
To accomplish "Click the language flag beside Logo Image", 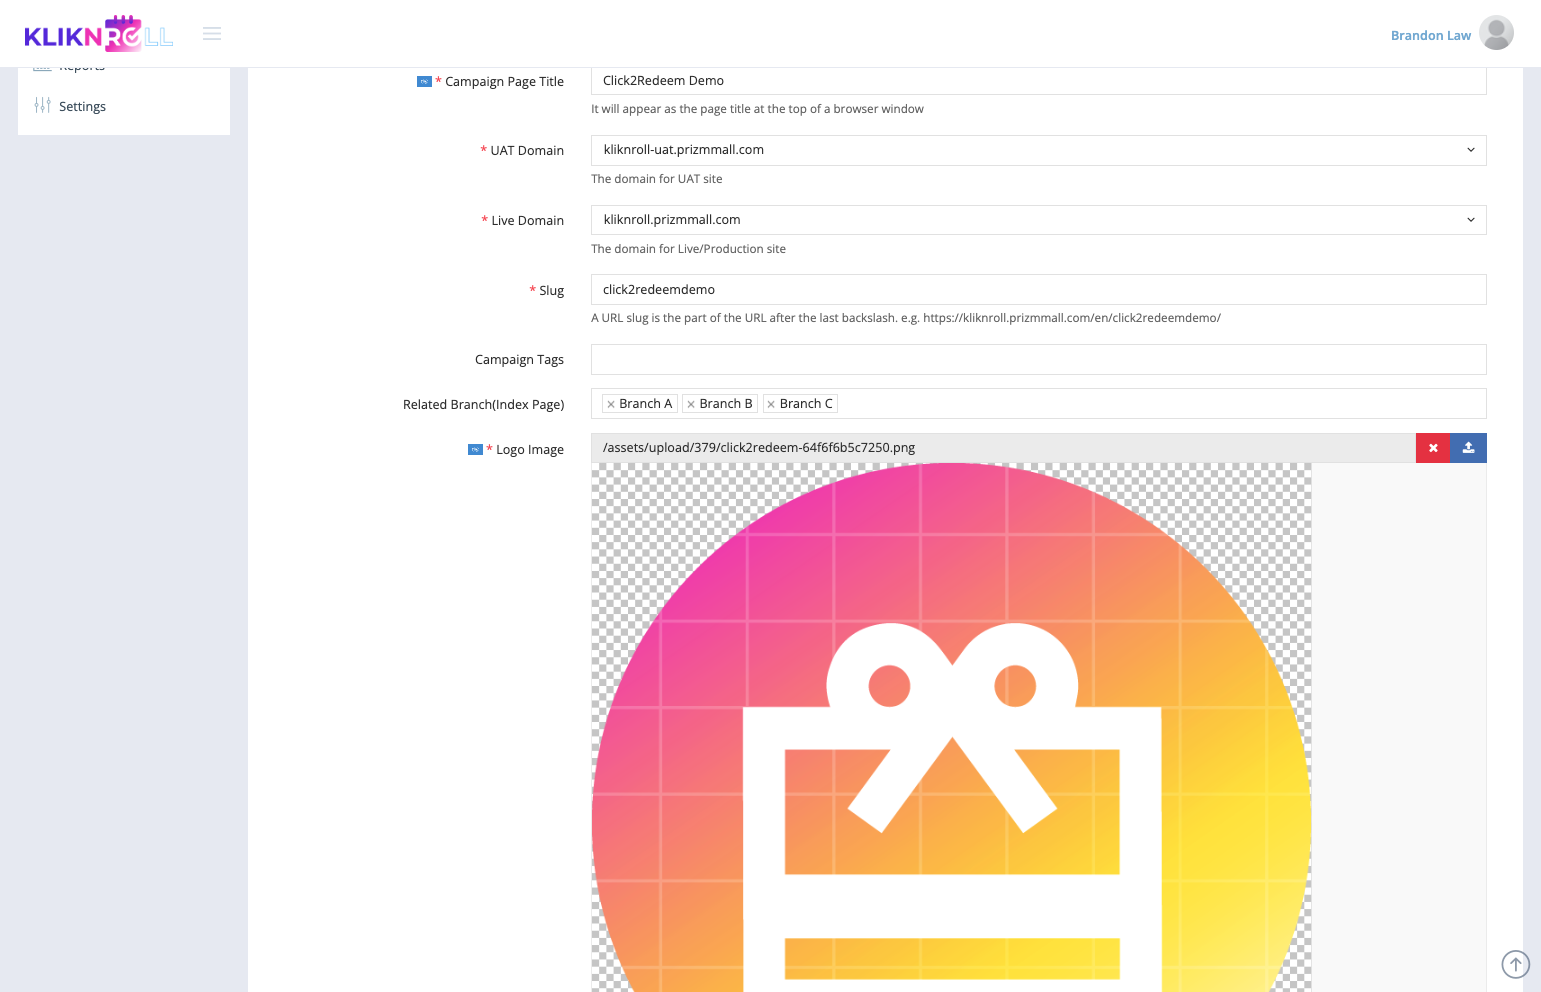I will 475,450.
